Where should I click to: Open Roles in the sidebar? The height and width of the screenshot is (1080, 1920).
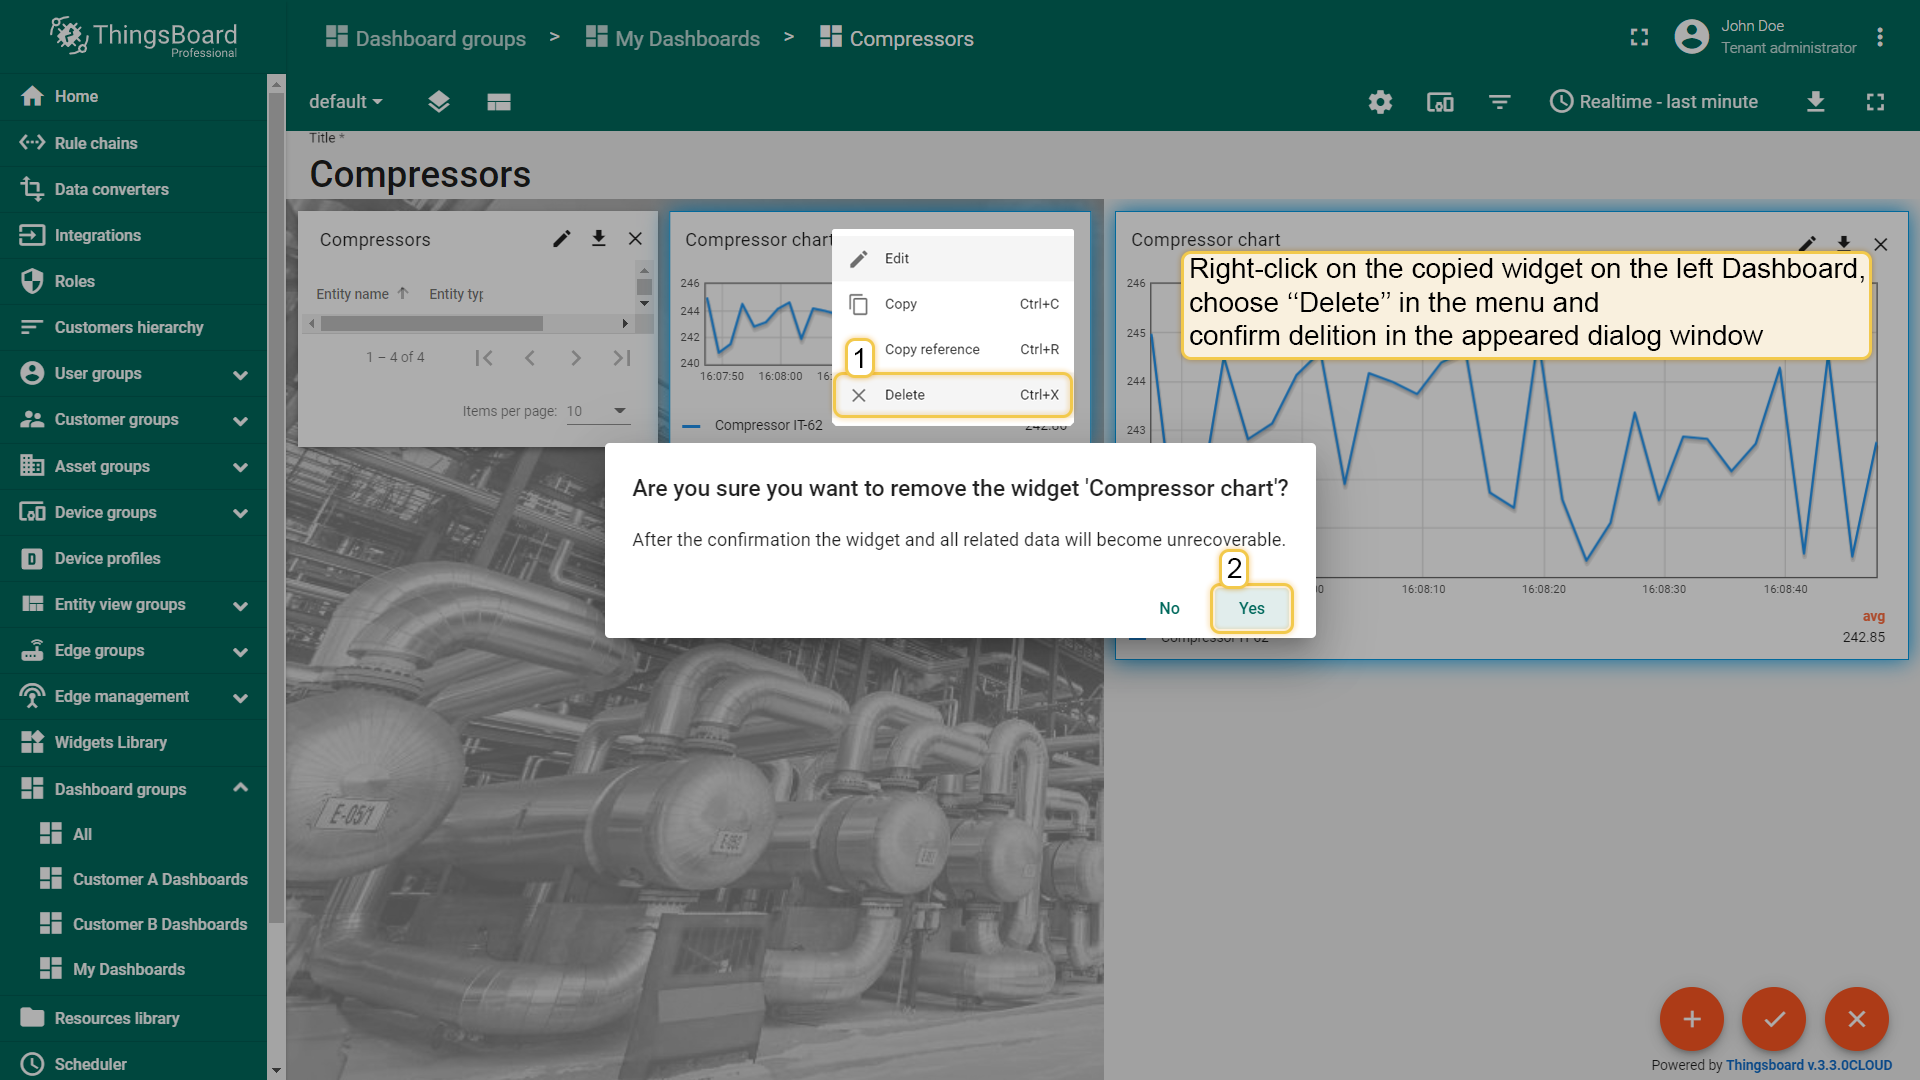(133, 281)
